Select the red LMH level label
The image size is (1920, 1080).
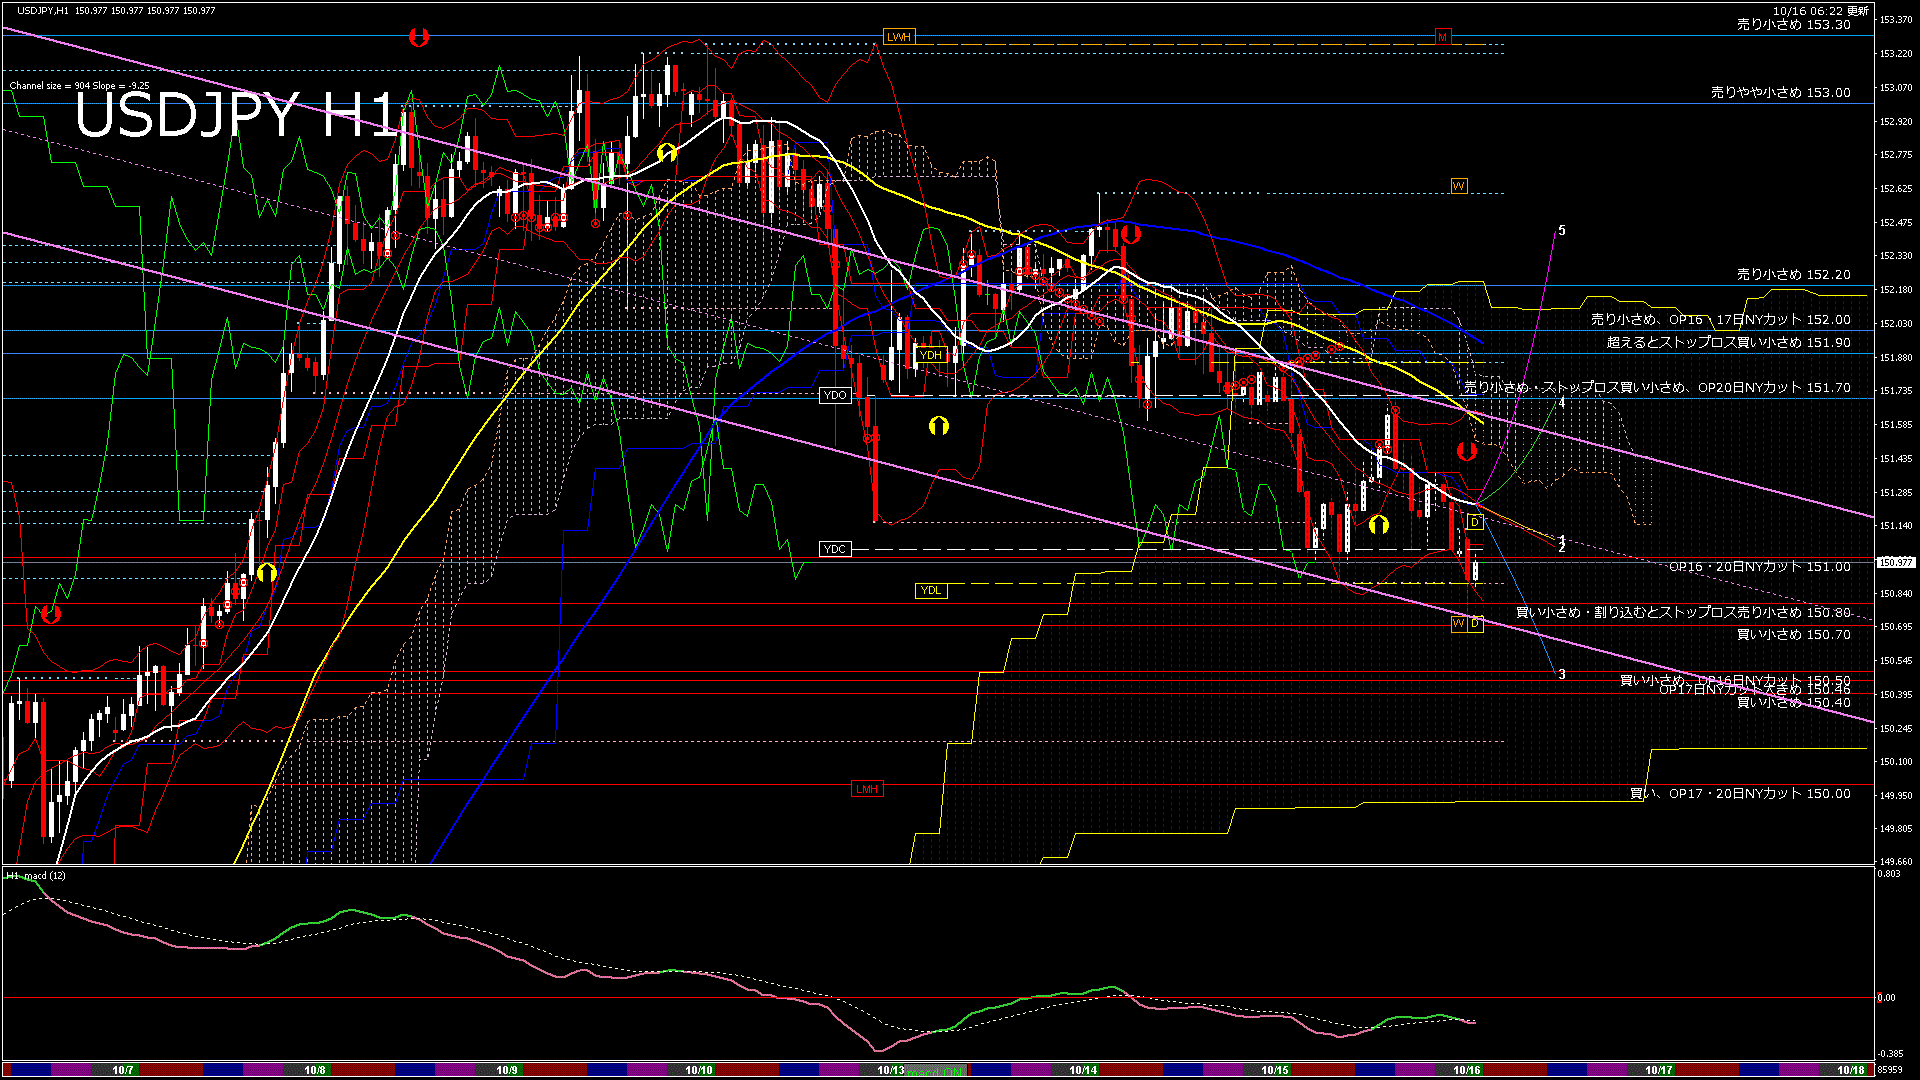point(866,789)
